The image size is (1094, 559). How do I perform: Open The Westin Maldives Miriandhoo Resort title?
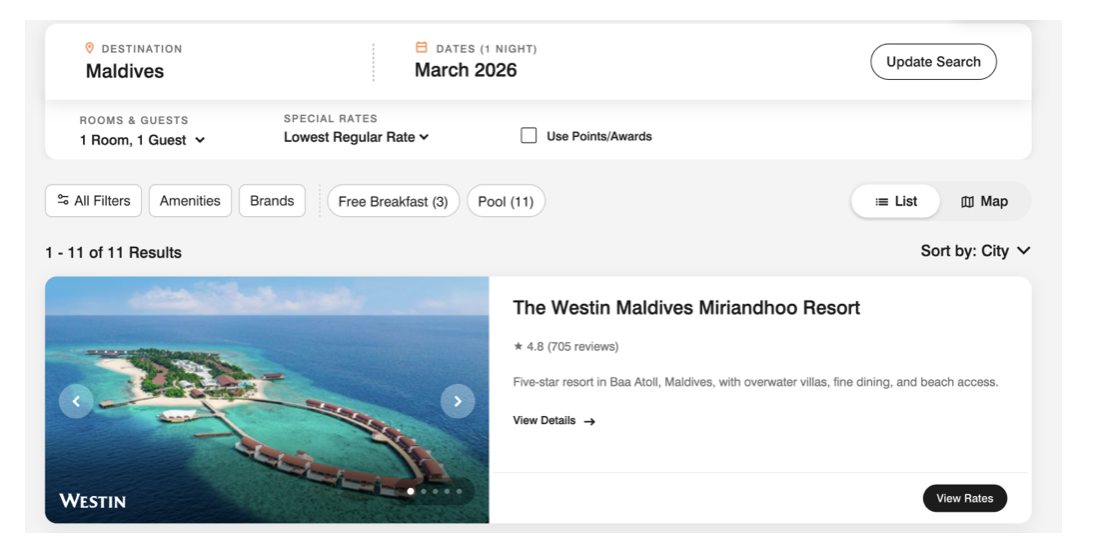(x=687, y=308)
